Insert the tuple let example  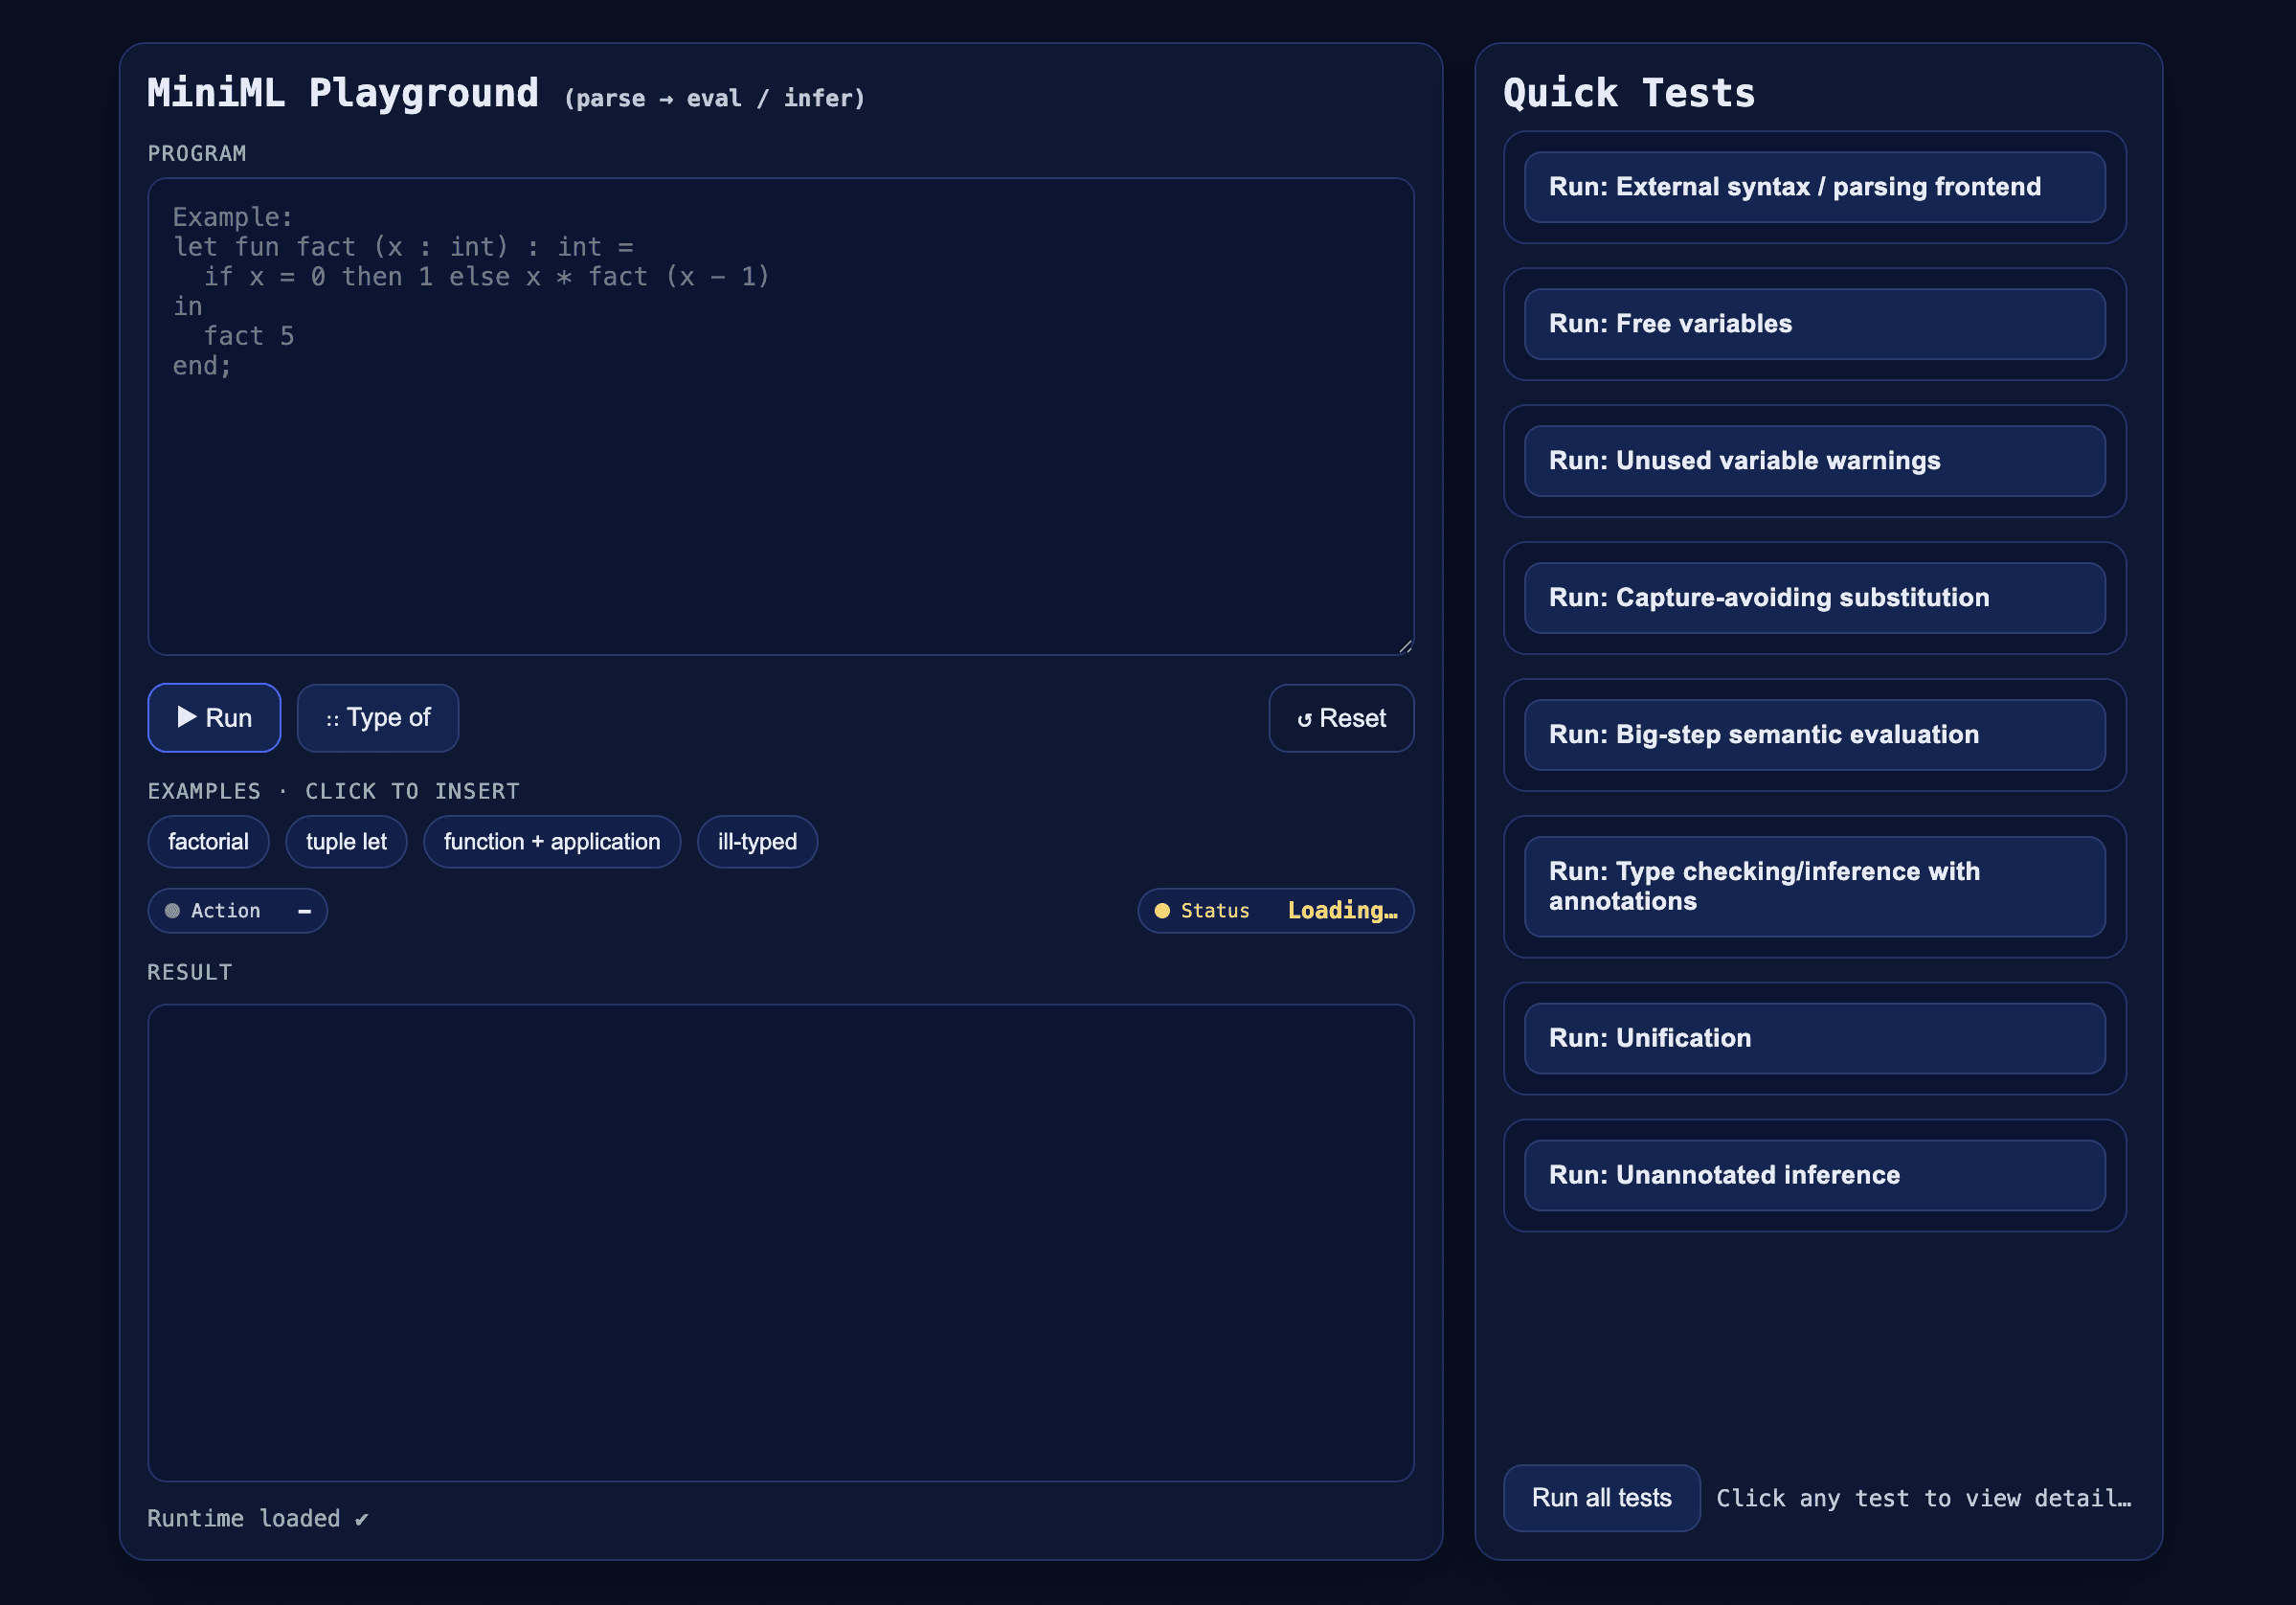tap(346, 842)
